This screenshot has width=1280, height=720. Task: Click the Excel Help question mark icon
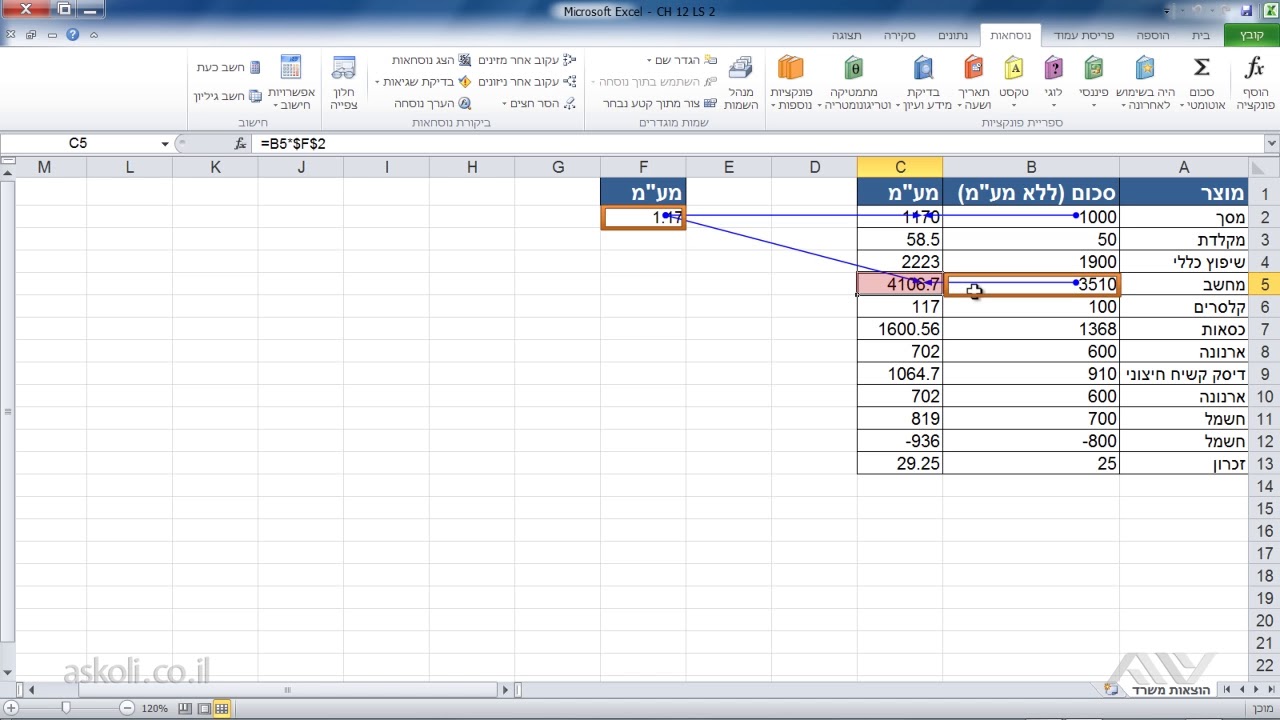[x=73, y=34]
